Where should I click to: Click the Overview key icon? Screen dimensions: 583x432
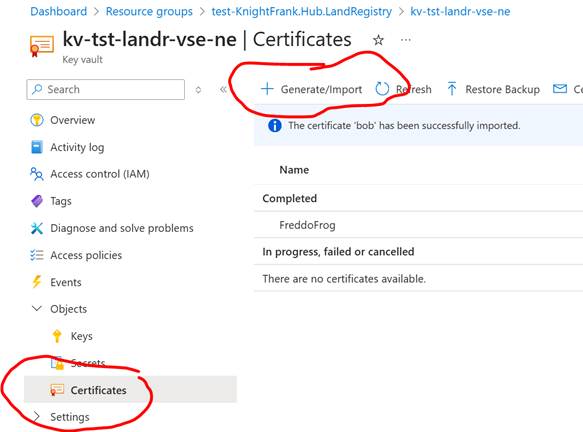37,120
